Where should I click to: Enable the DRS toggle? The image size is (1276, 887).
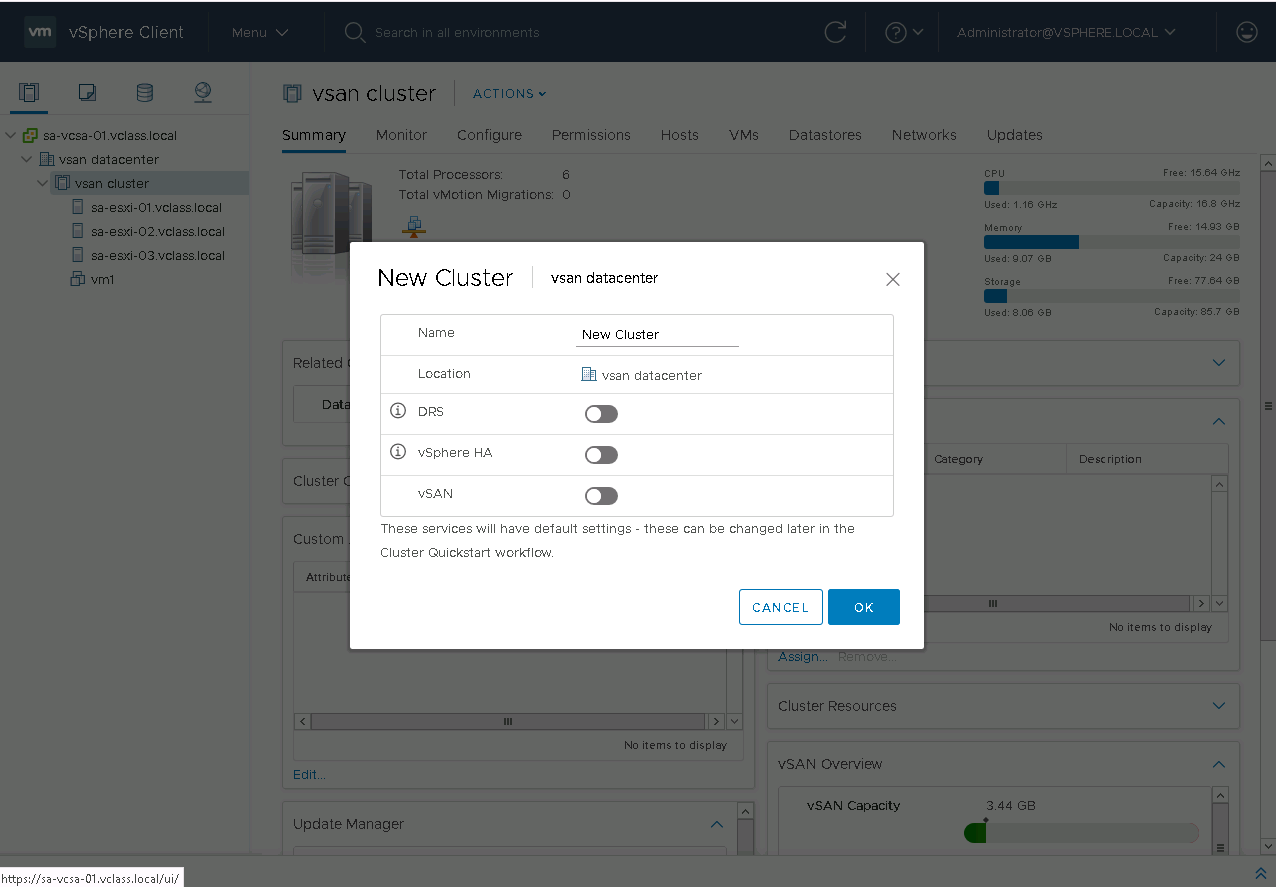[601, 414]
